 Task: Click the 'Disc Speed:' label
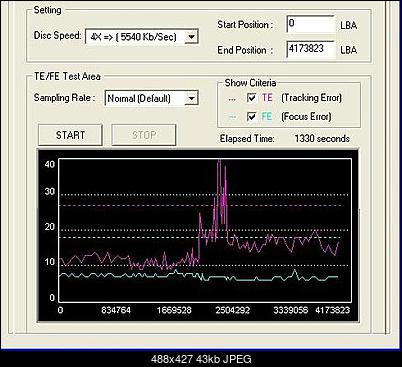point(57,35)
